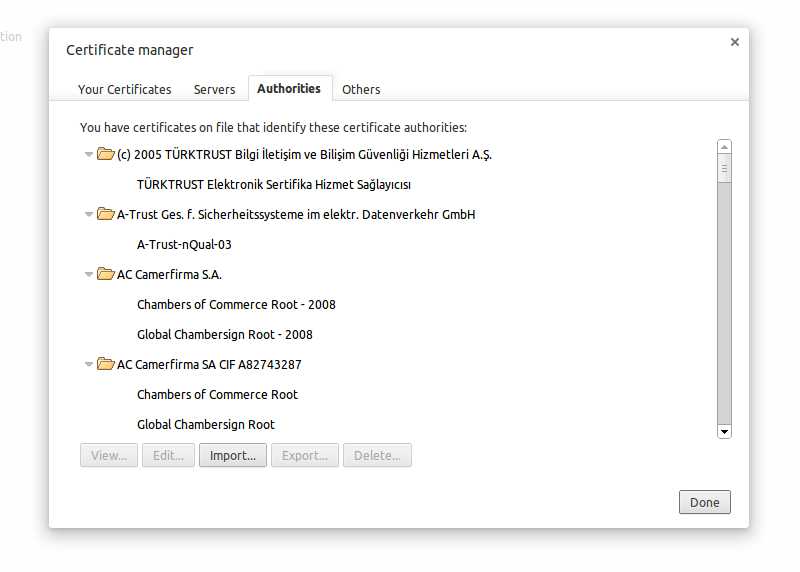Image resolution: width=800 pixels, height=572 pixels.
Task: Click the TÜRKTRUST Bilgi İletişim folder icon
Action: coord(106,154)
